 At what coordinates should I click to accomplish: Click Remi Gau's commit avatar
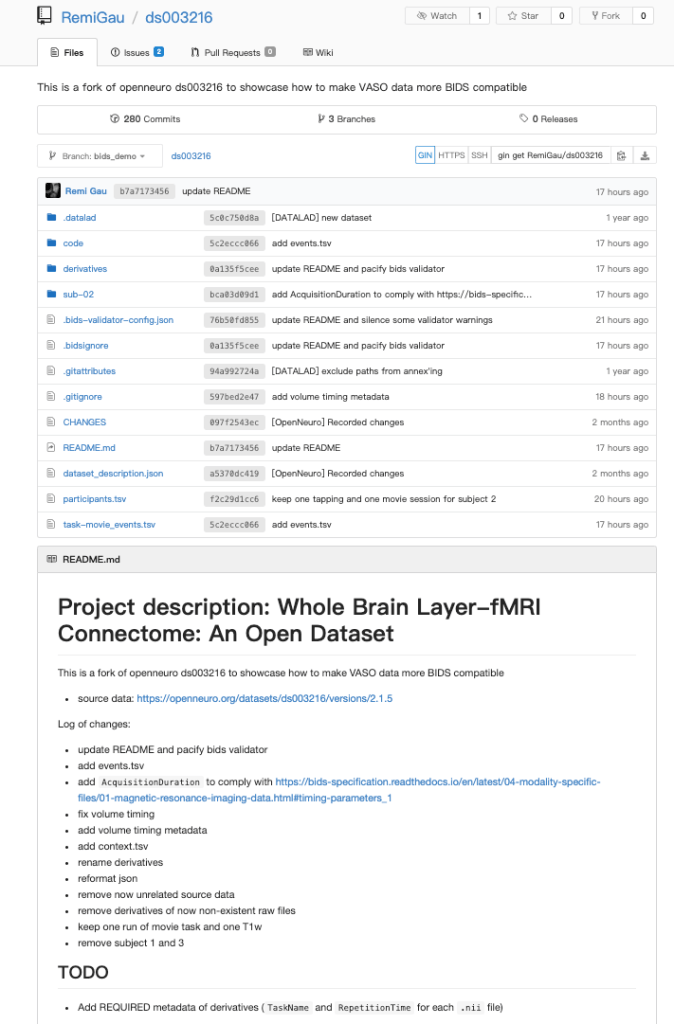(53, 191)
